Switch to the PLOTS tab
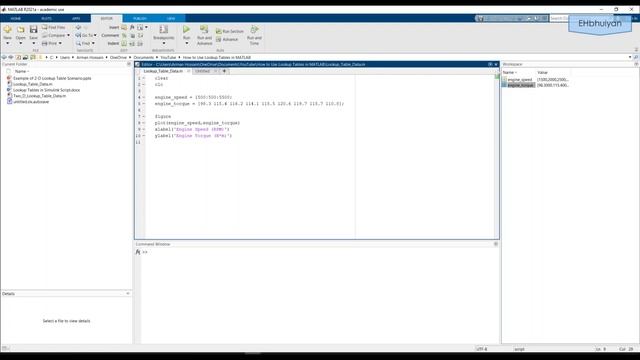Image resolution: width=640 pixels, height=360 pixels. 46,18
